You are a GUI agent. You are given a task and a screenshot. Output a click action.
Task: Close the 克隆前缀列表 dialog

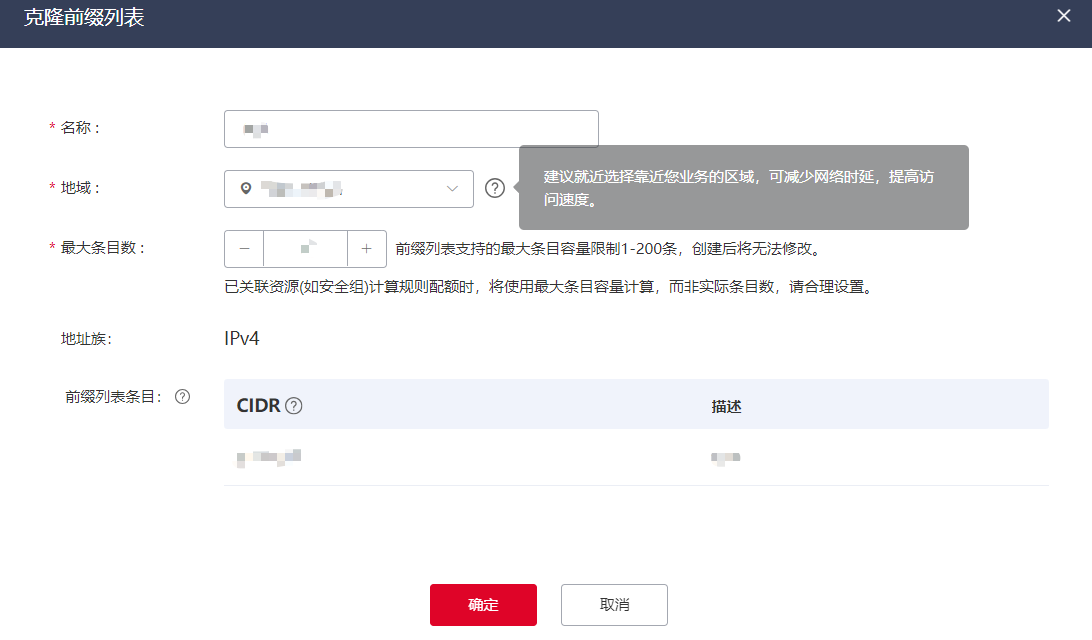[1064, 16]
